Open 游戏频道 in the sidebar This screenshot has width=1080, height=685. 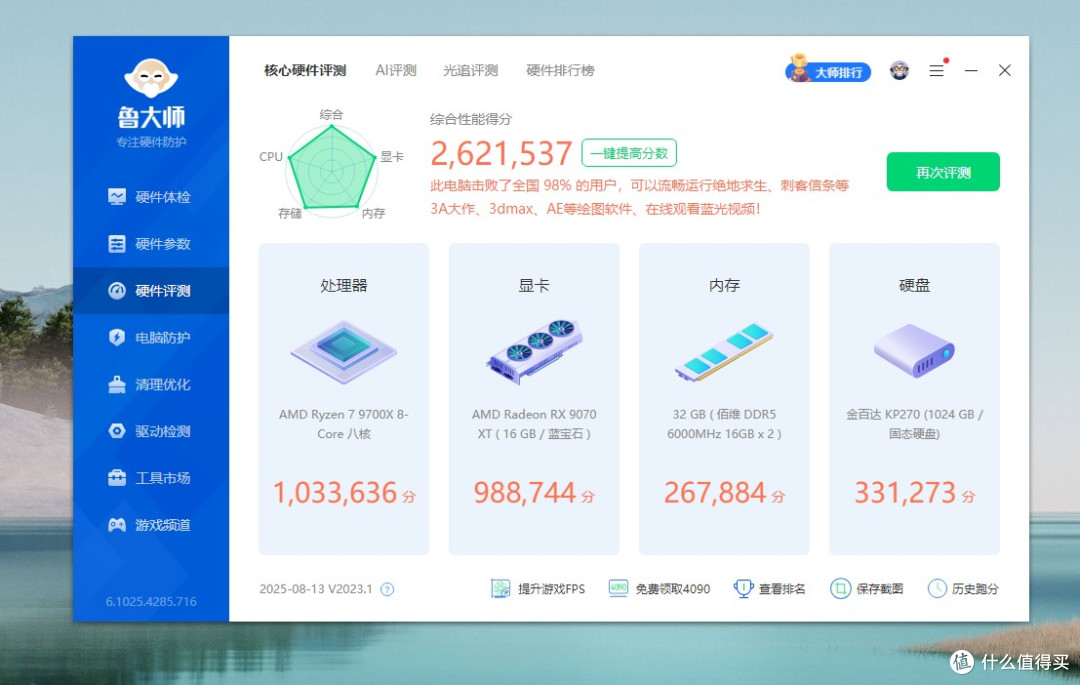(x=151, y=525)
